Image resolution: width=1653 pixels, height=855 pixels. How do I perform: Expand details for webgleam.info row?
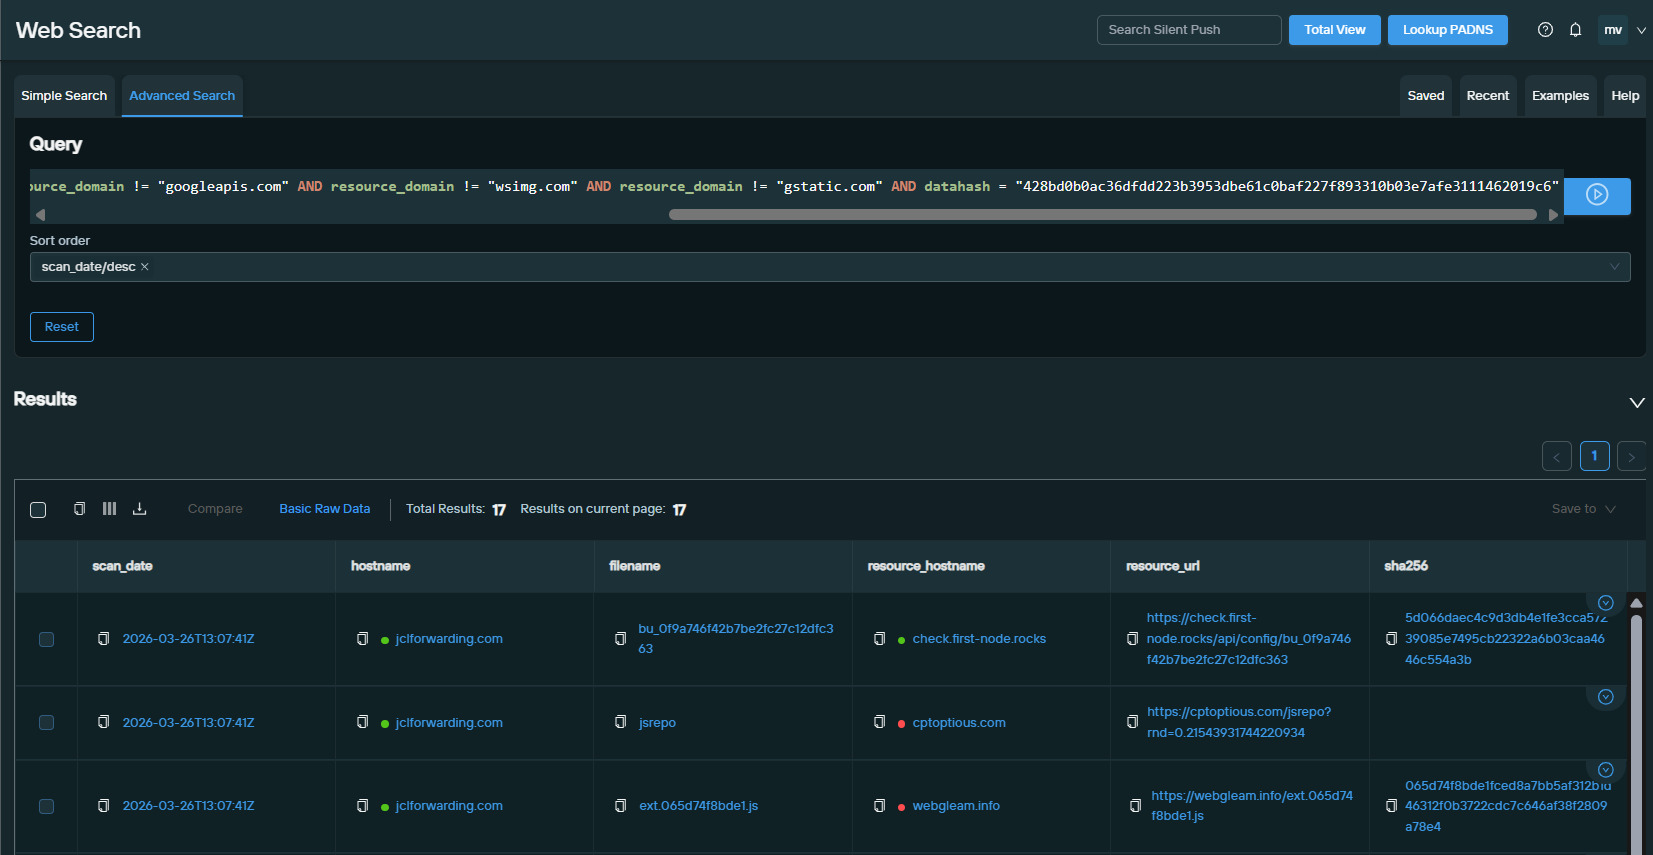pyautogui.click(x=1605, y=770)
